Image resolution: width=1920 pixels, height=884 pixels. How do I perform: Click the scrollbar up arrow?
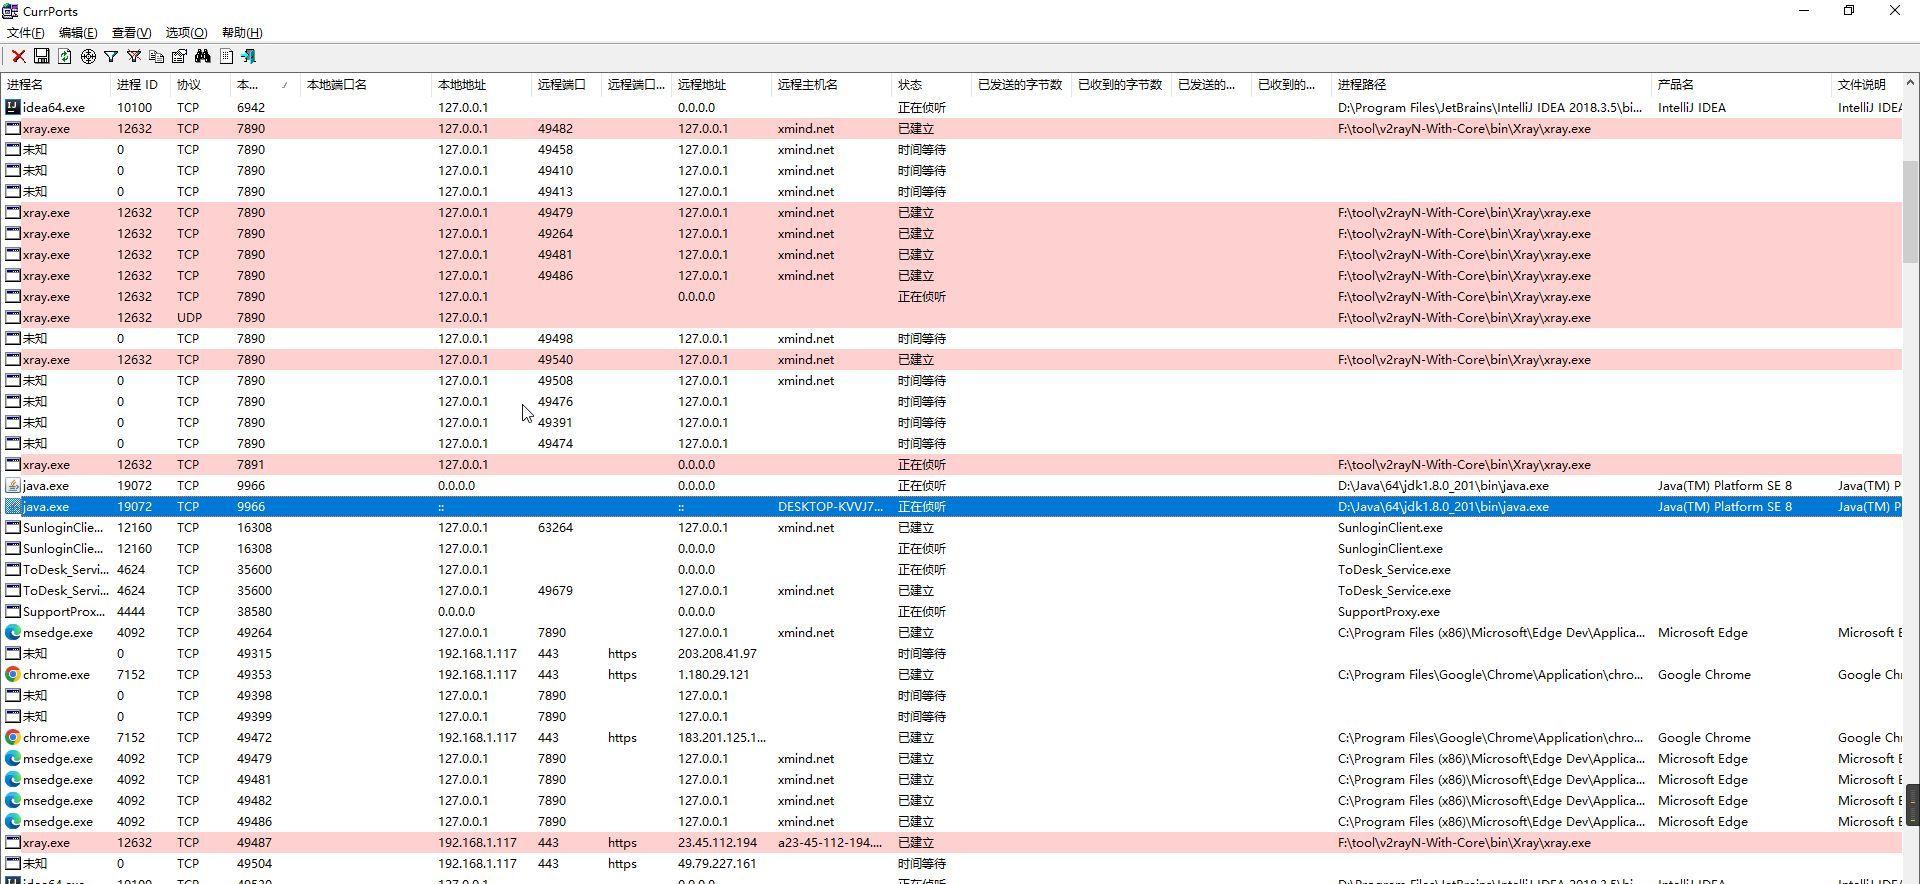tap(1910, 82)
